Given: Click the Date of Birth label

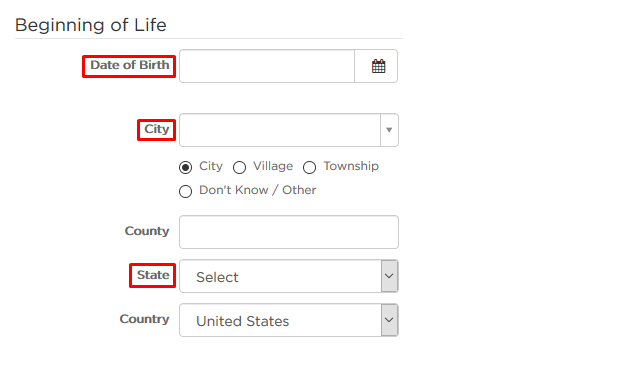Looking at the screenshot, I should point(129,65).
